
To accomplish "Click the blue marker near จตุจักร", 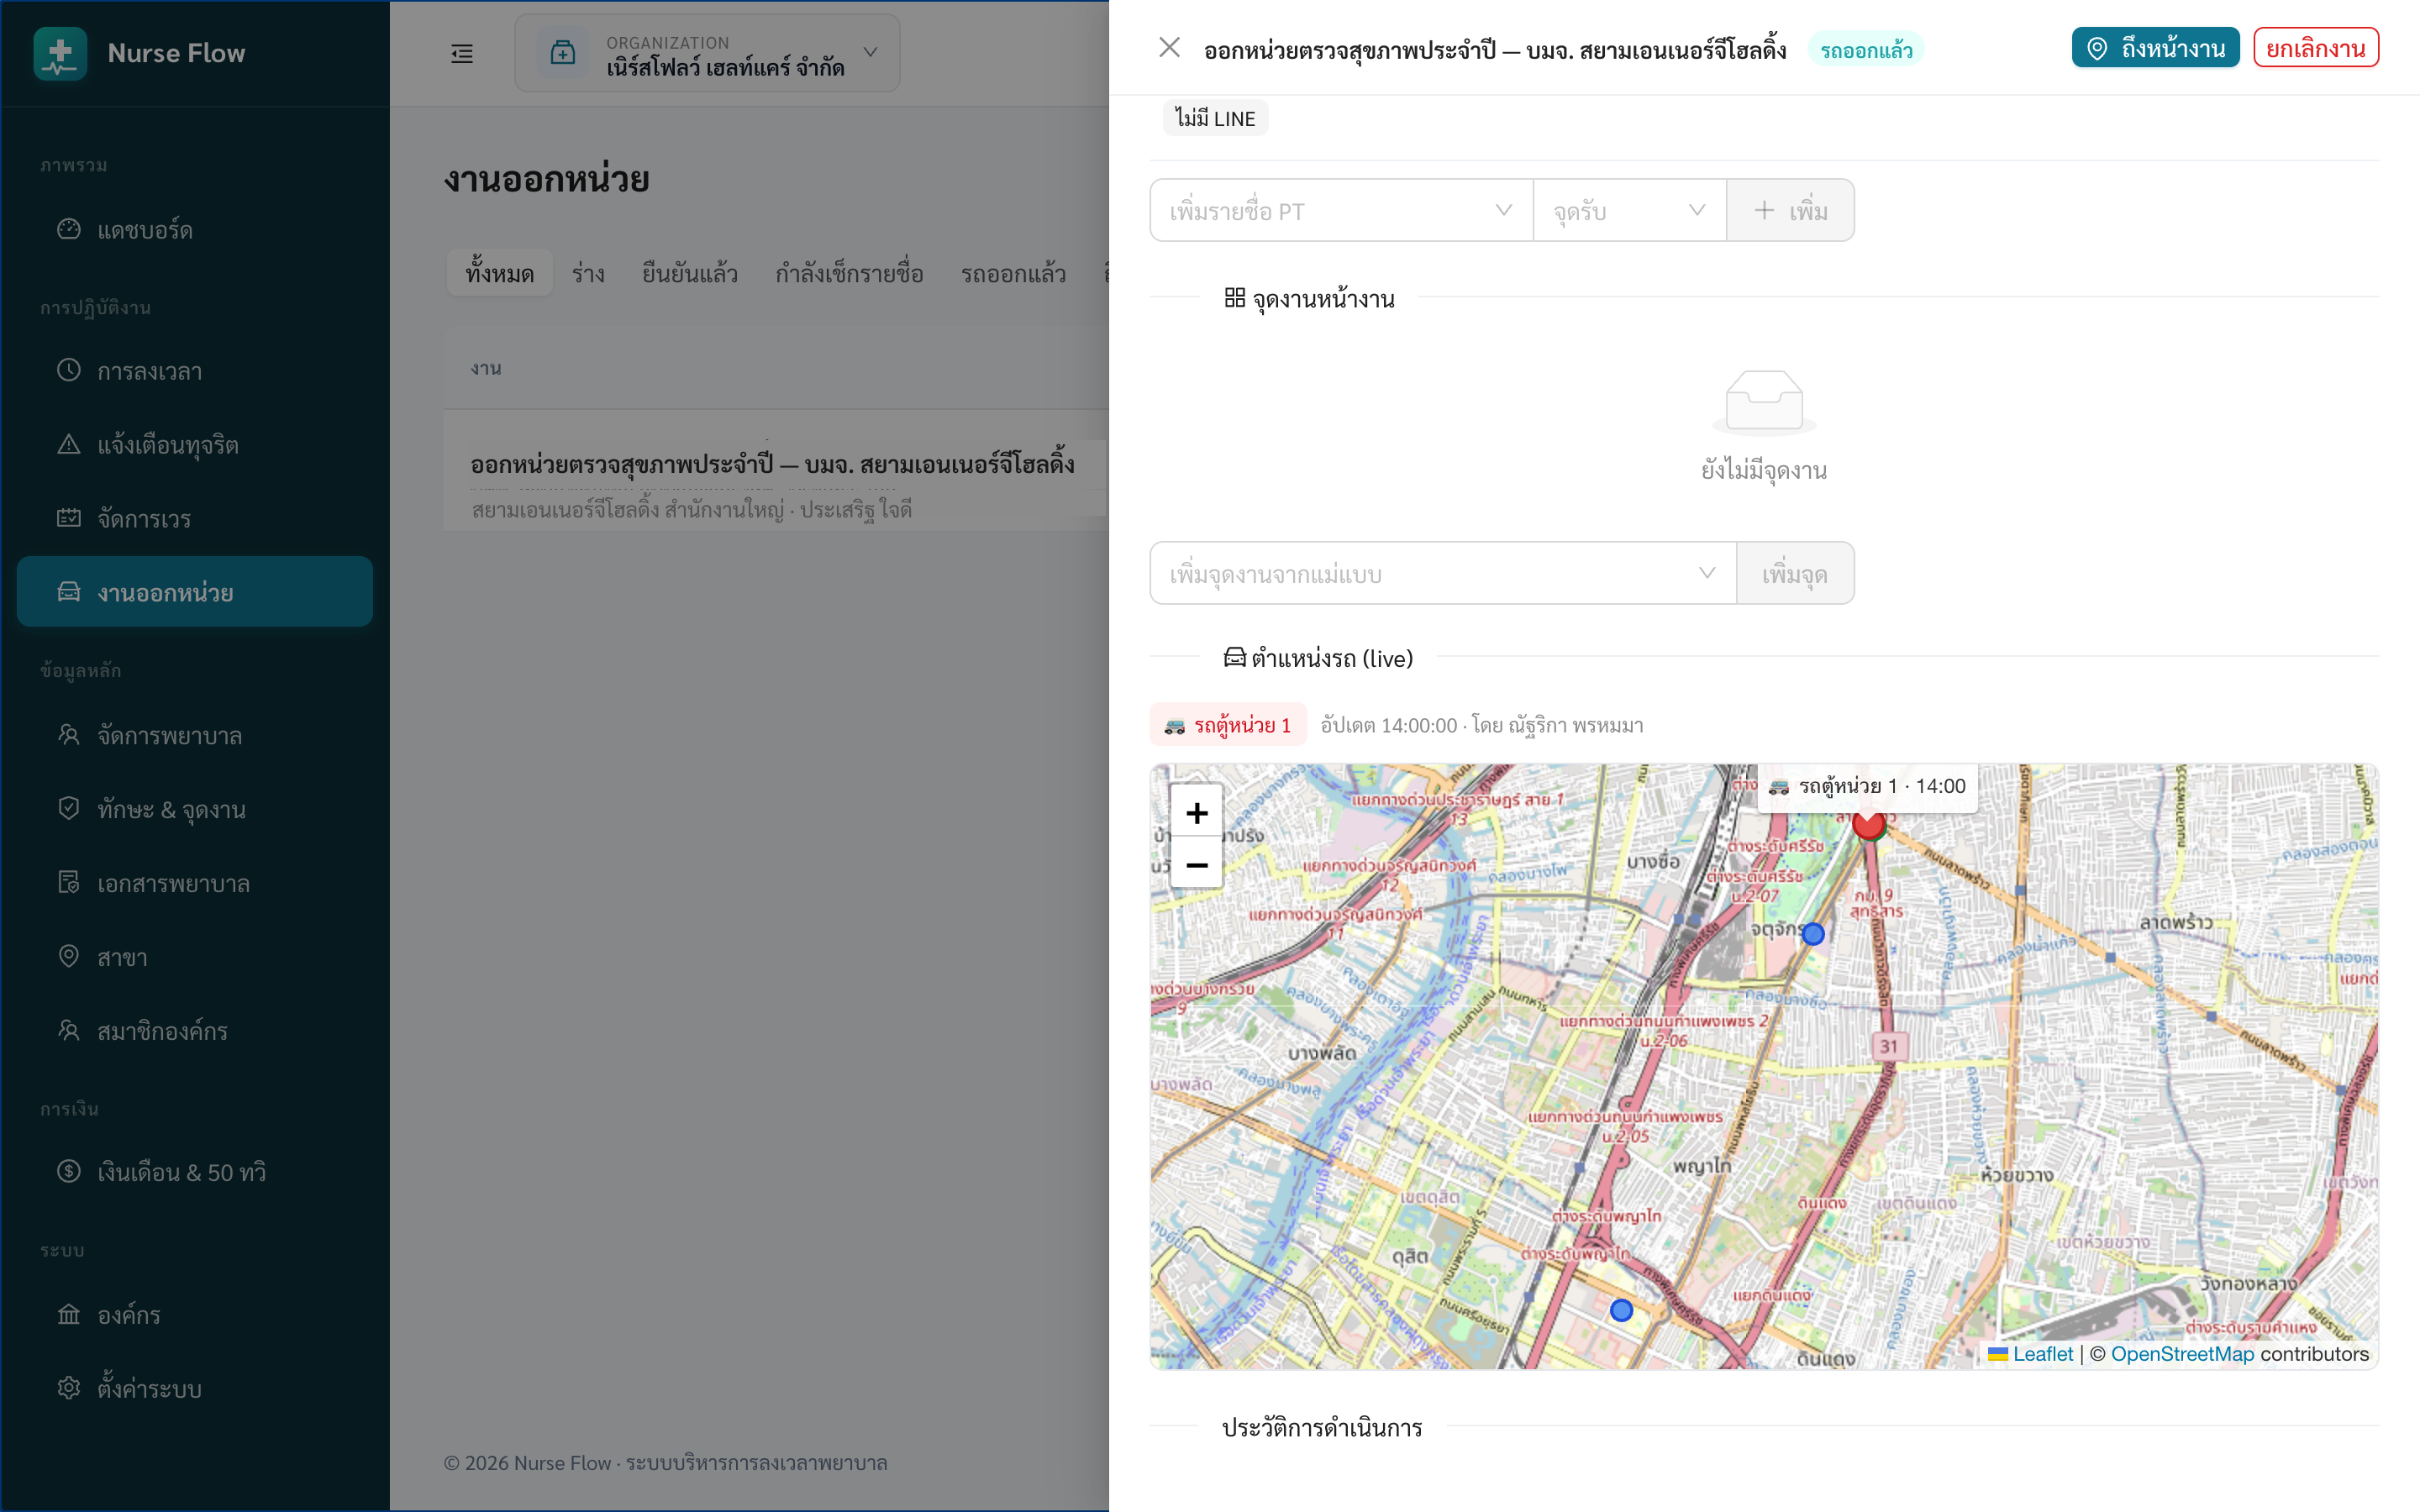I will point(1813,934).
